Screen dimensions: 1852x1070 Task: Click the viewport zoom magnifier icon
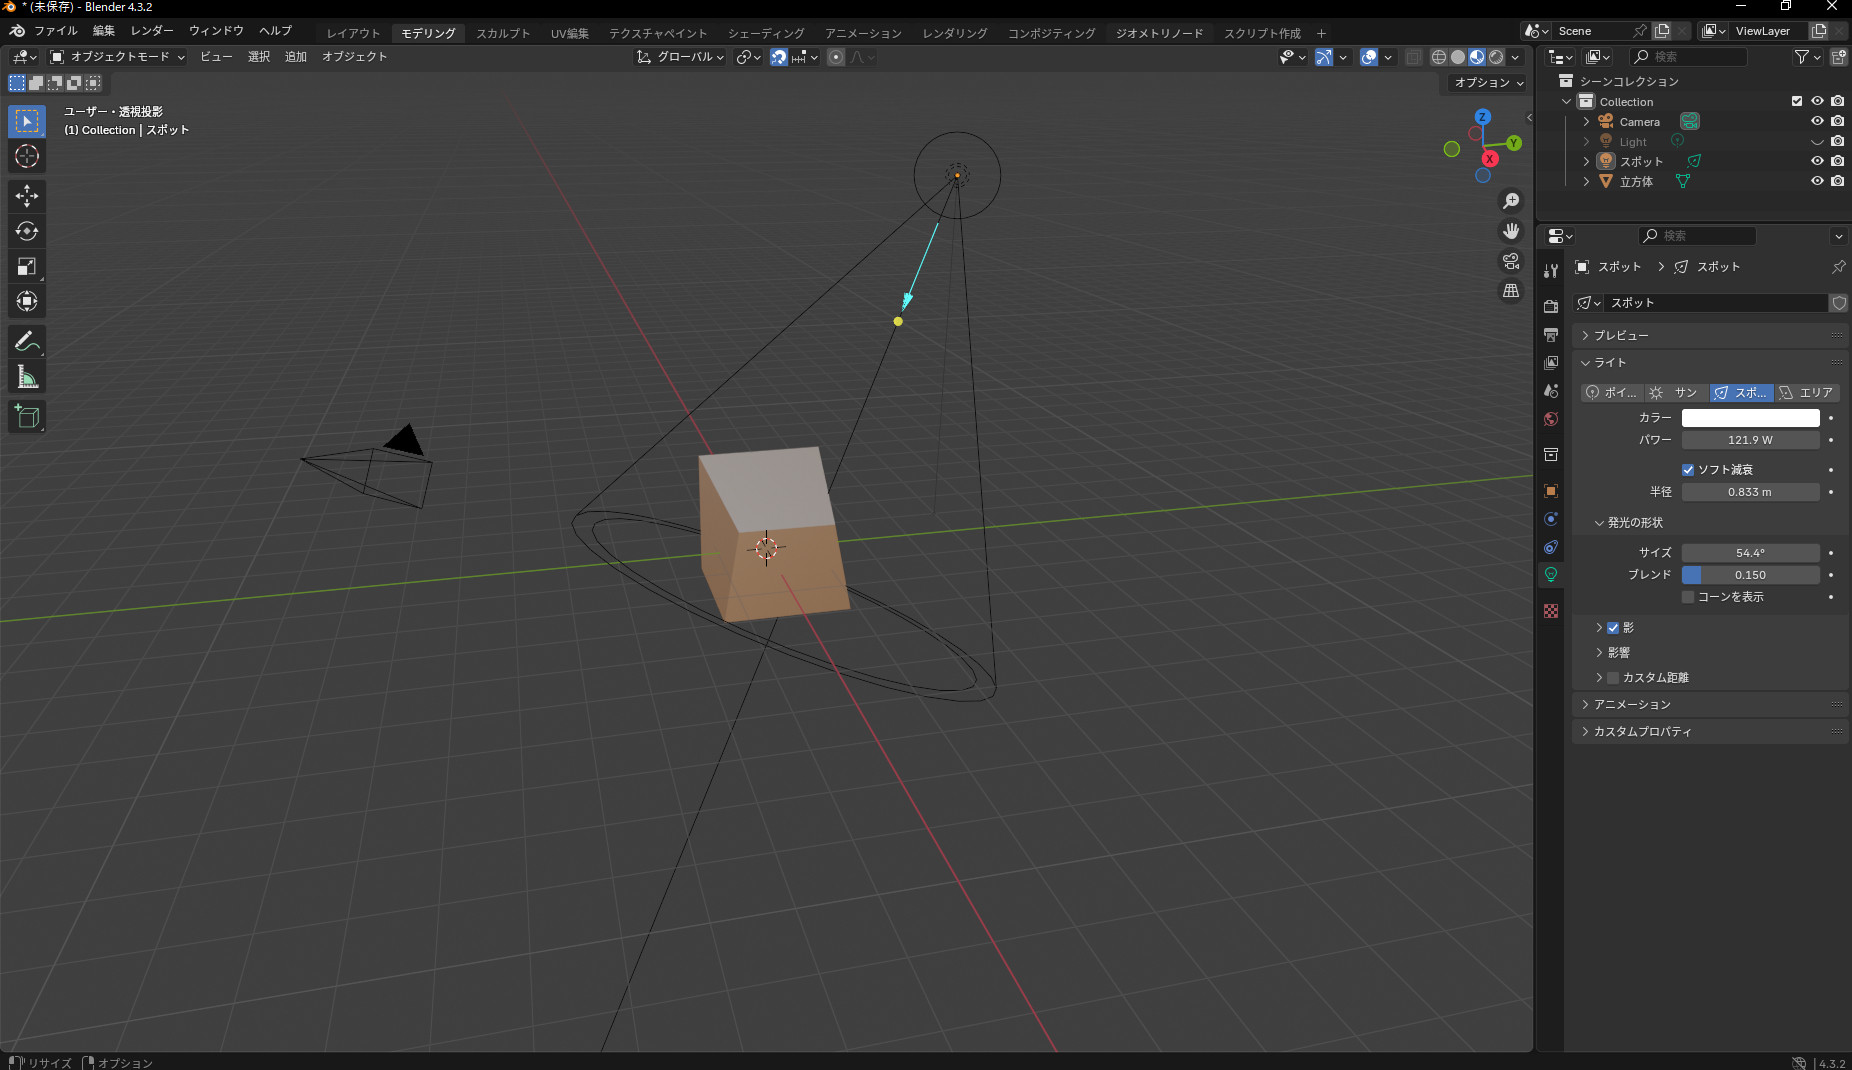(x=1511, y=201)
